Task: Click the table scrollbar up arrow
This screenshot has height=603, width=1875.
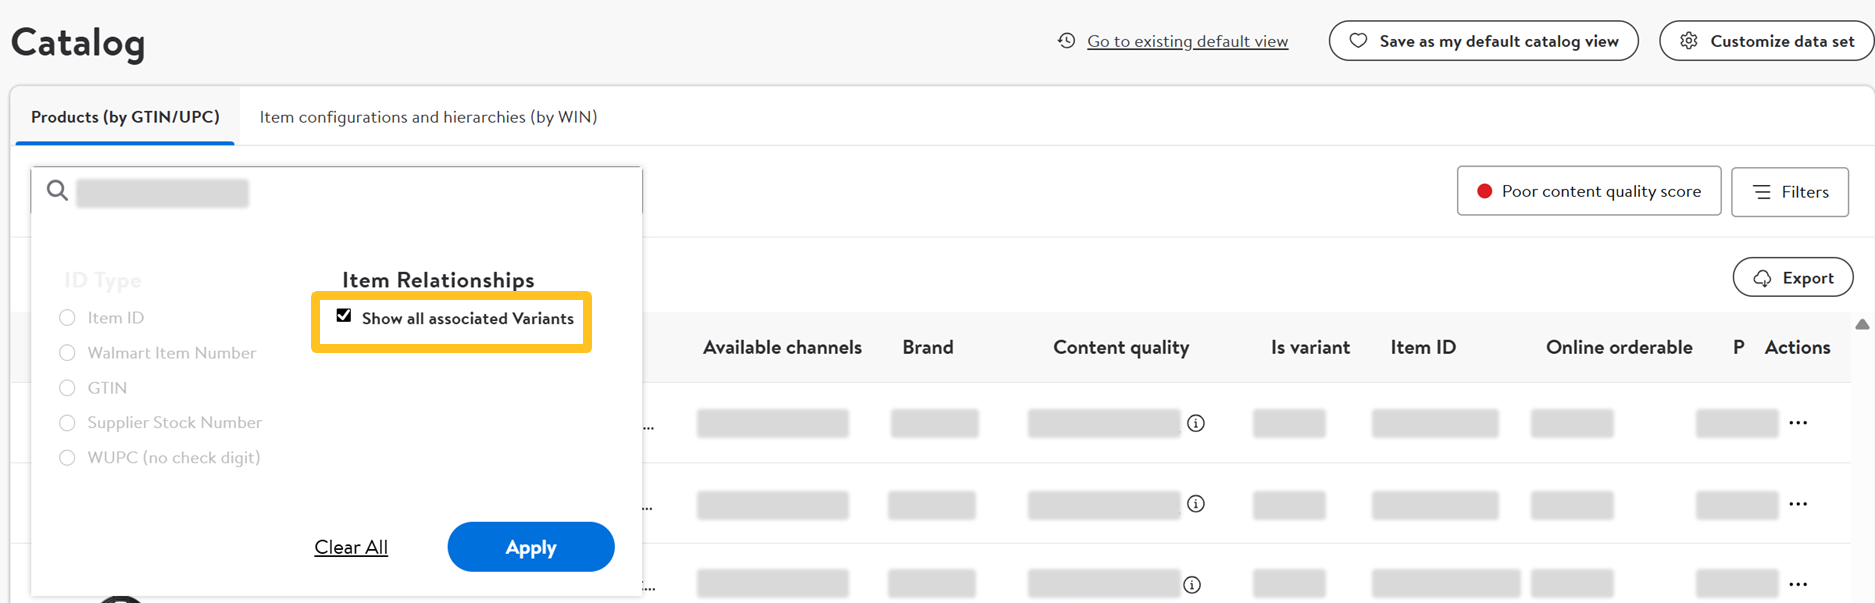Action: (1862, 324)
